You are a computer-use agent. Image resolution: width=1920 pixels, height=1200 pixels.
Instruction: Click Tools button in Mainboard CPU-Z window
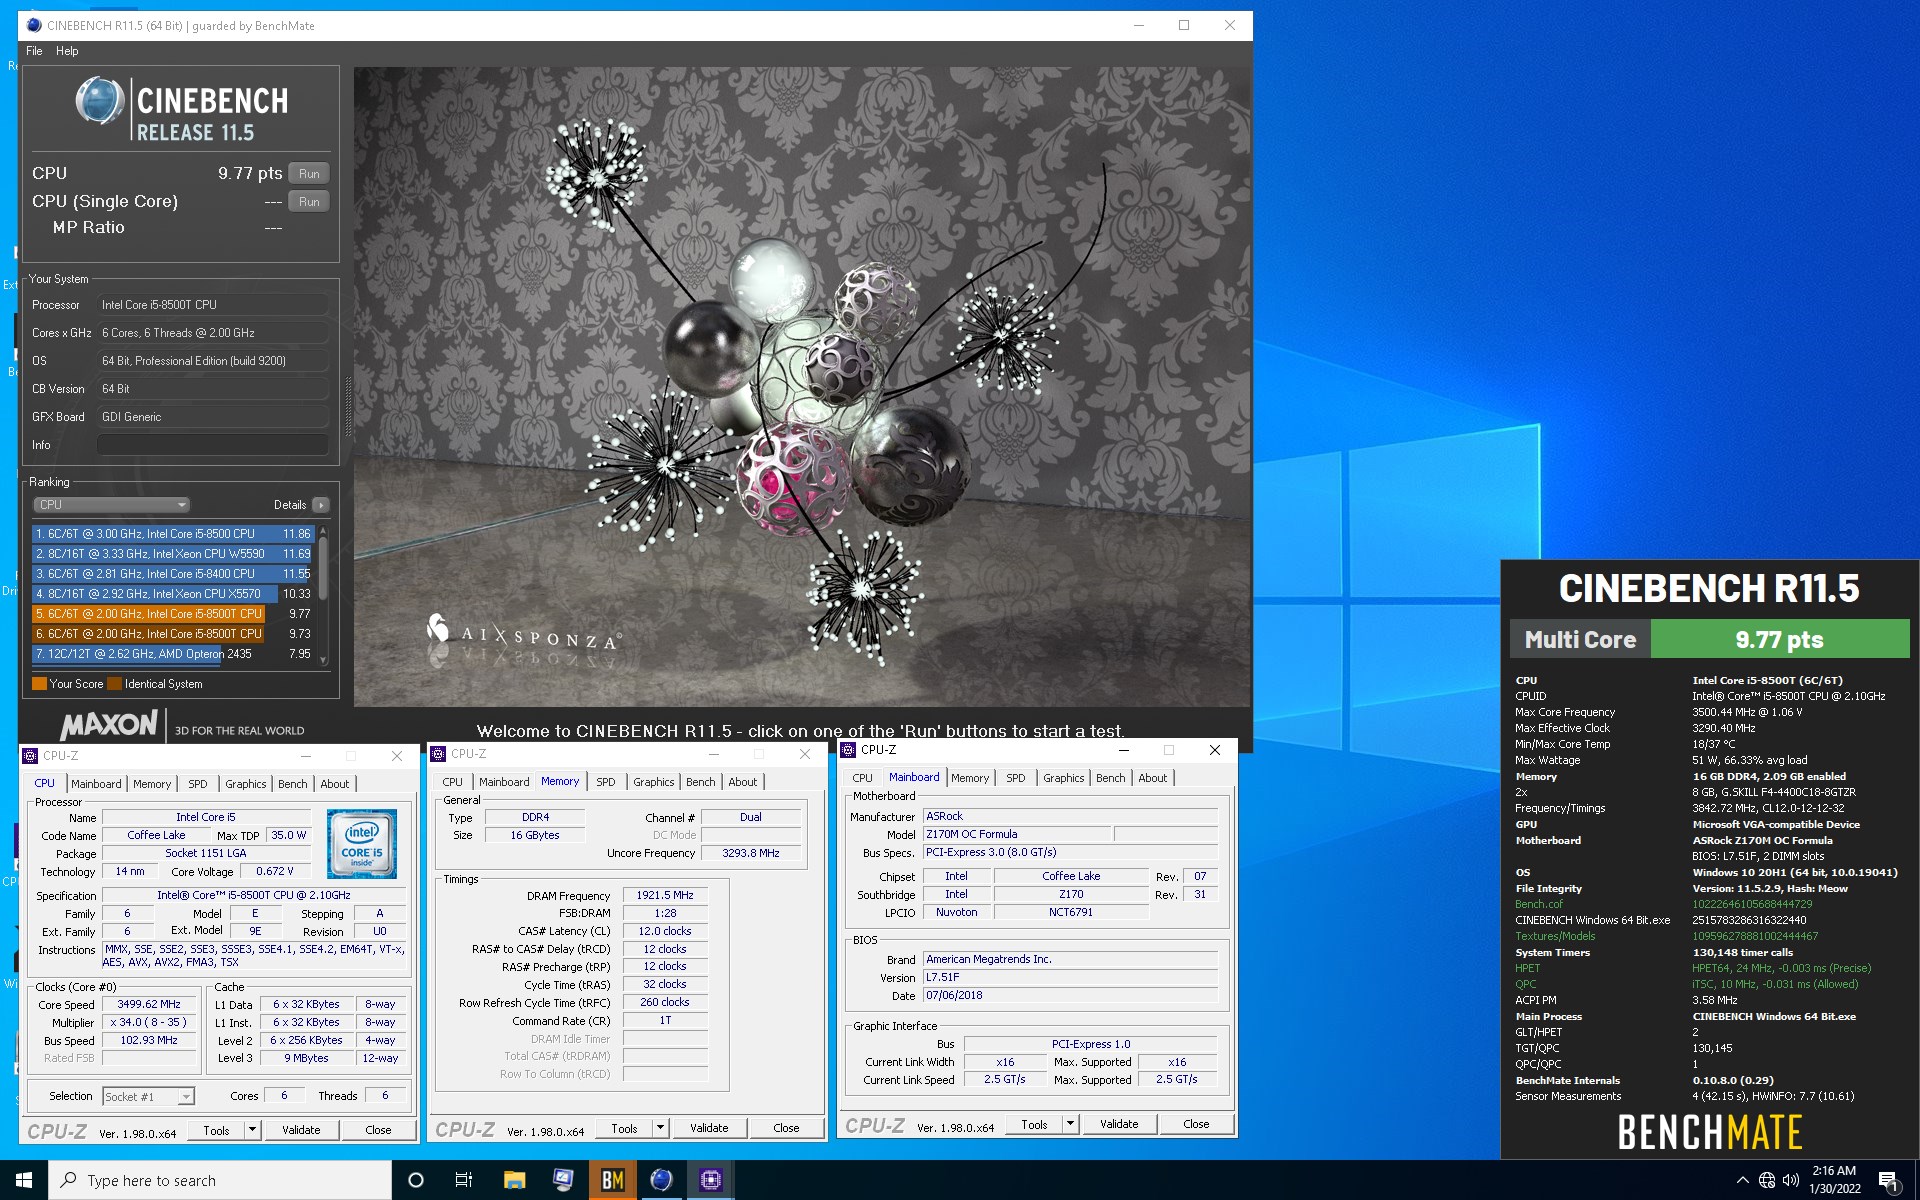1034,1124
